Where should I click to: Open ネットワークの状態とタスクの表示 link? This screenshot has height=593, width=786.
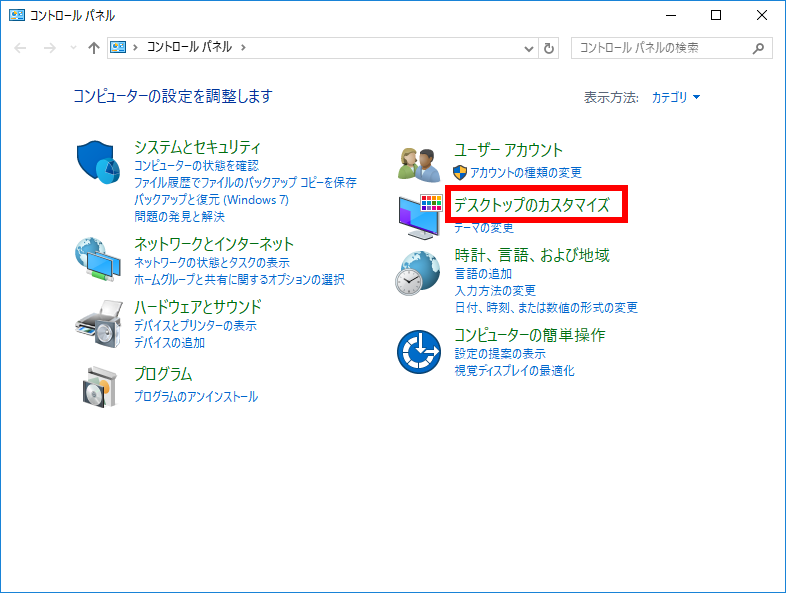tap(212, 263)
